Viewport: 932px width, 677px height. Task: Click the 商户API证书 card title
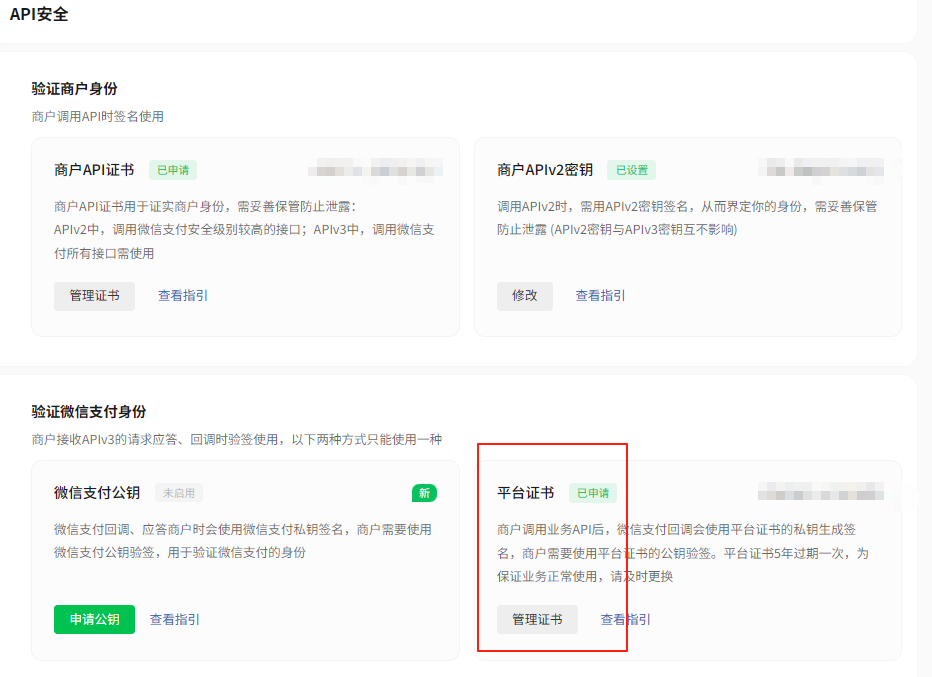click(x=94, y=170)
